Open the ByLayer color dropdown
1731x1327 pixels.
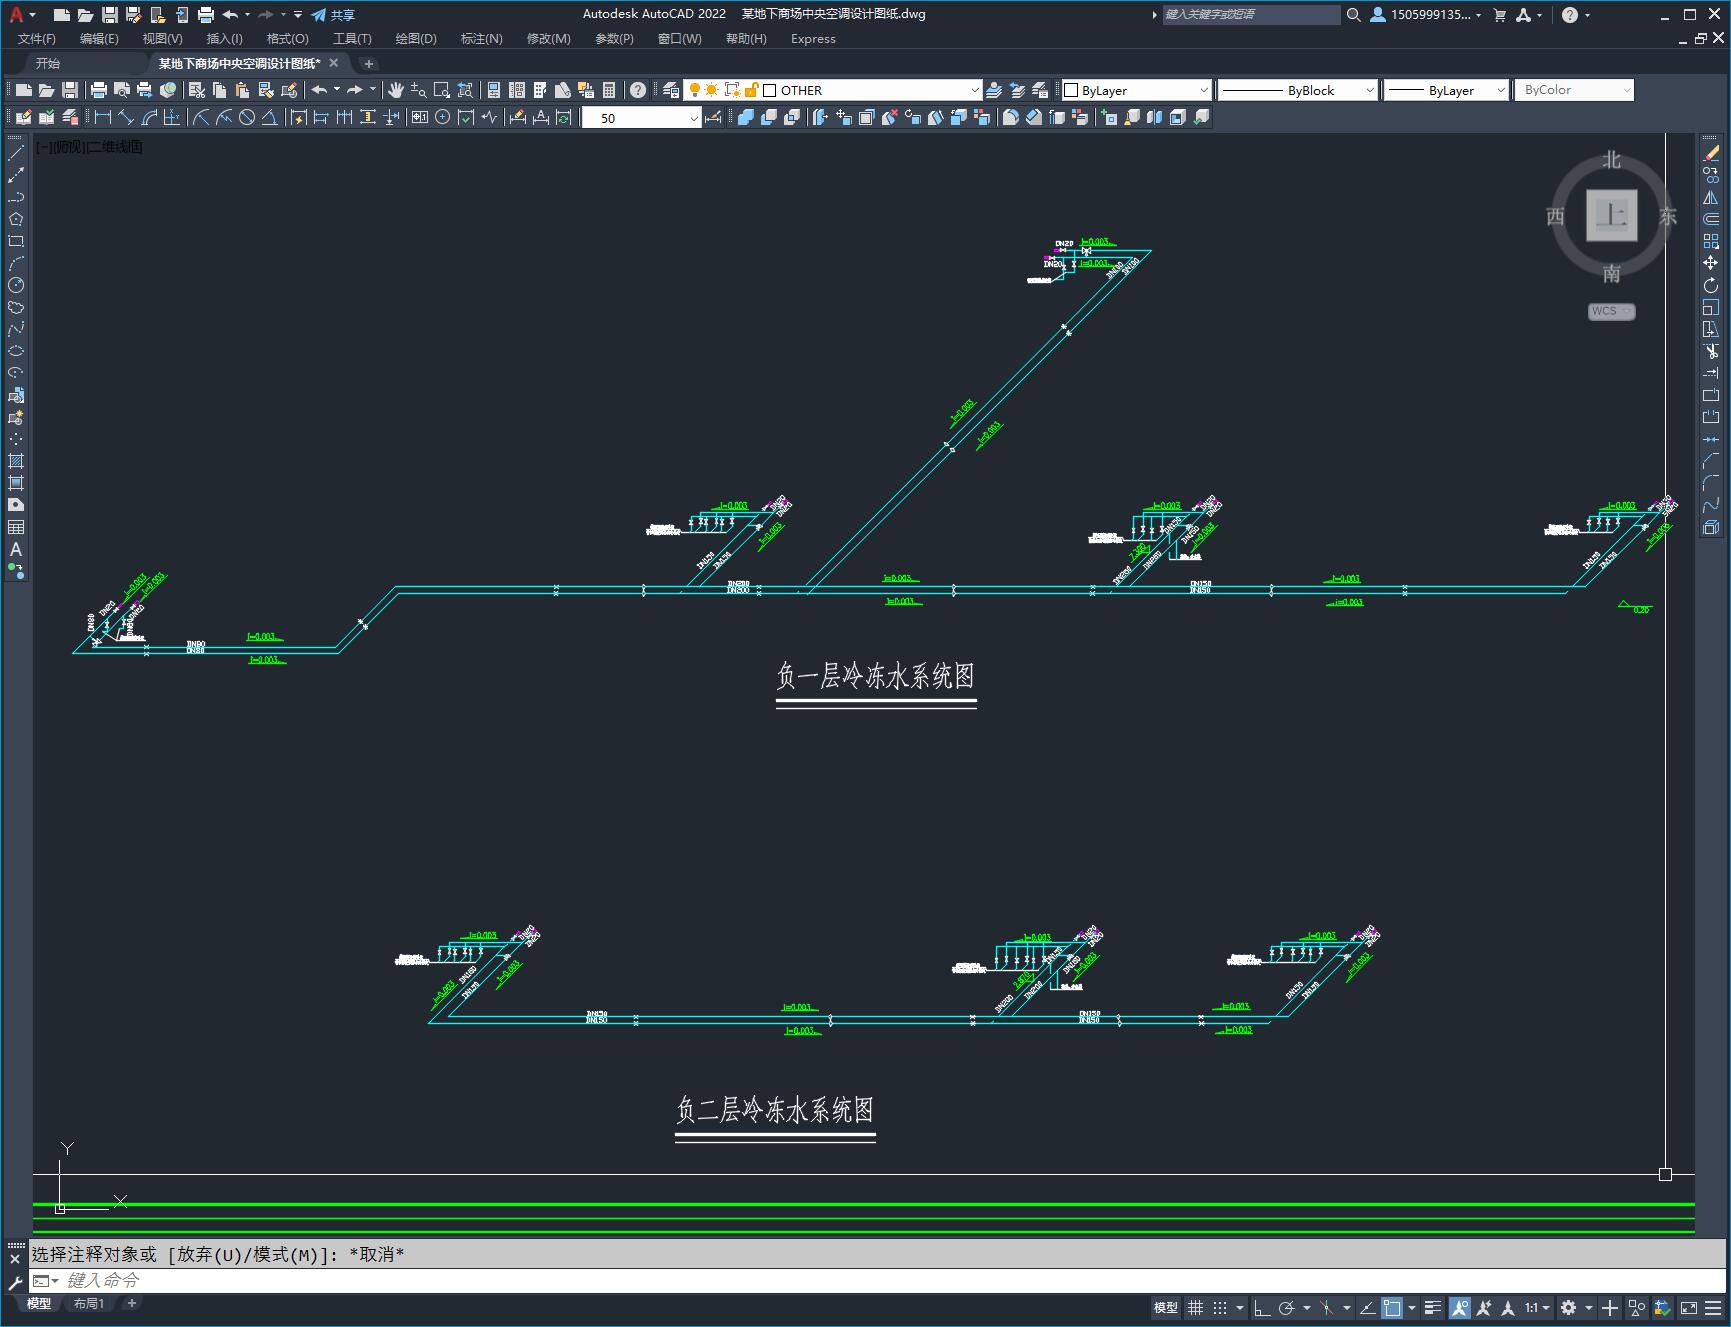(1136, 90)
